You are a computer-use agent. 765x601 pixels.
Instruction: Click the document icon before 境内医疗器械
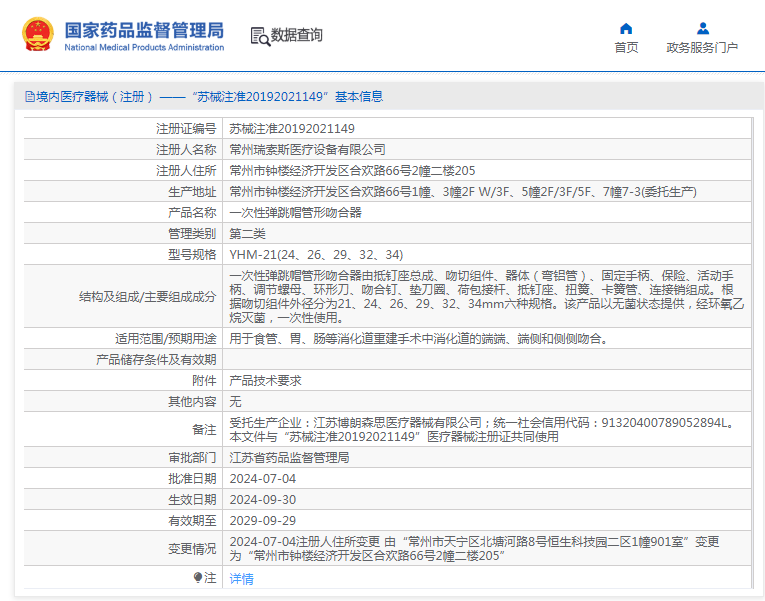coord(30,97)
